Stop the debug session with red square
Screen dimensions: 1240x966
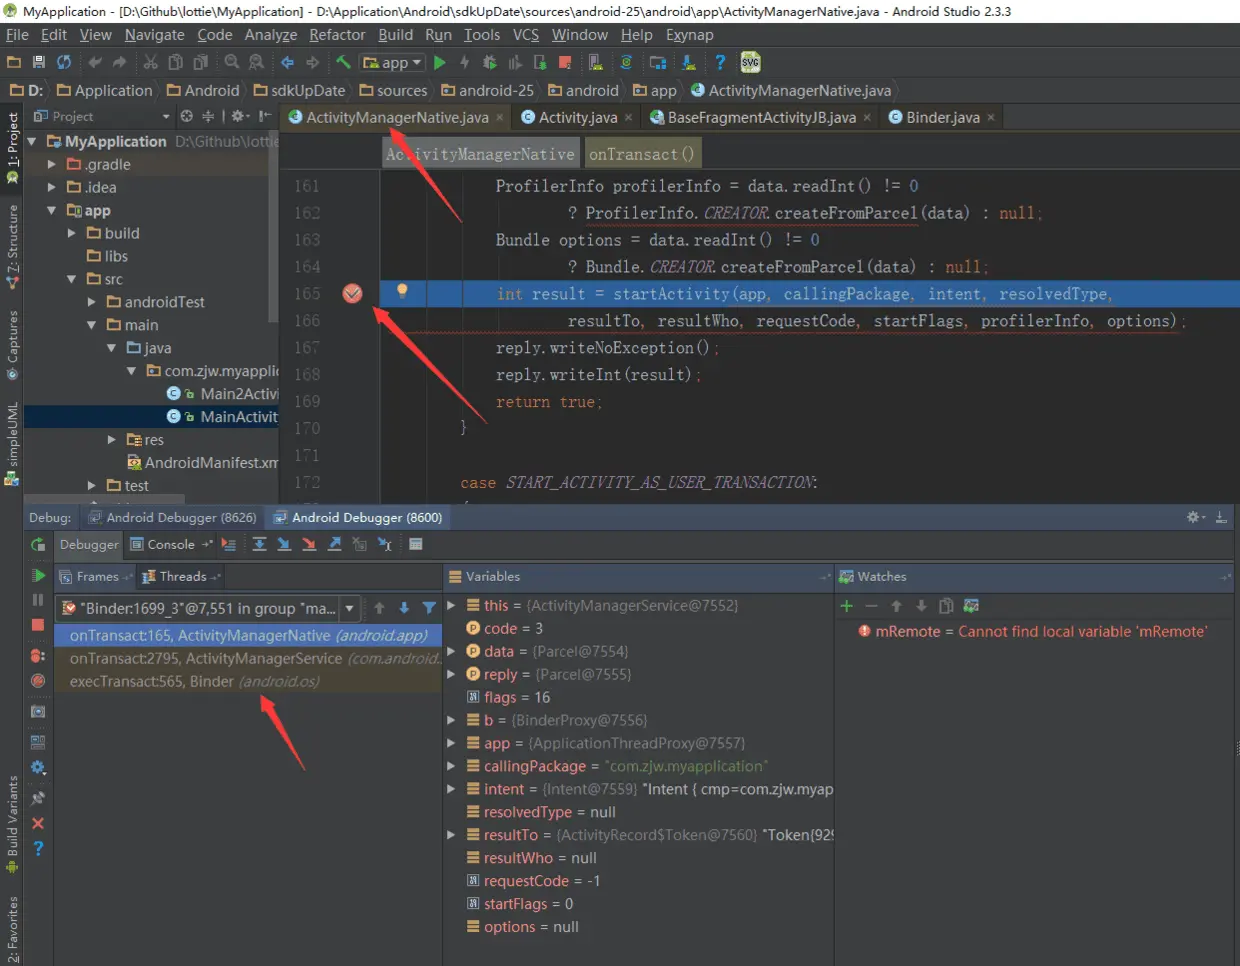coord(38,625)
